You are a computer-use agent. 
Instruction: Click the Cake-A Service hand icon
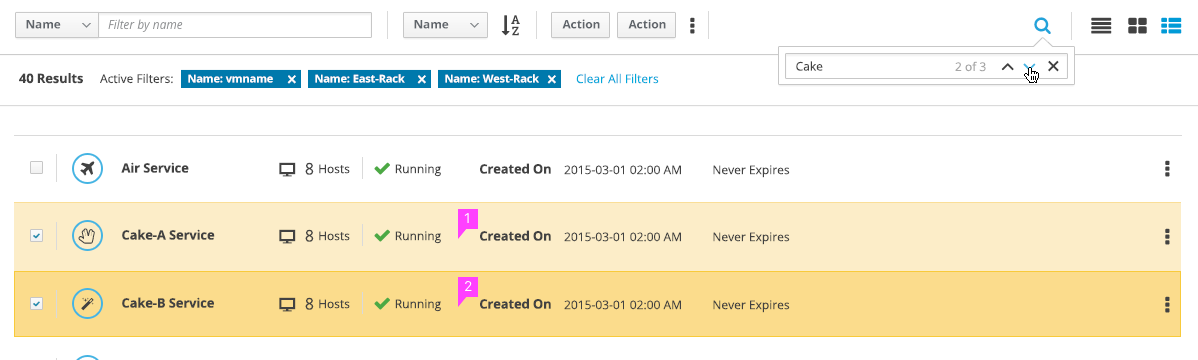click(89, 236)
